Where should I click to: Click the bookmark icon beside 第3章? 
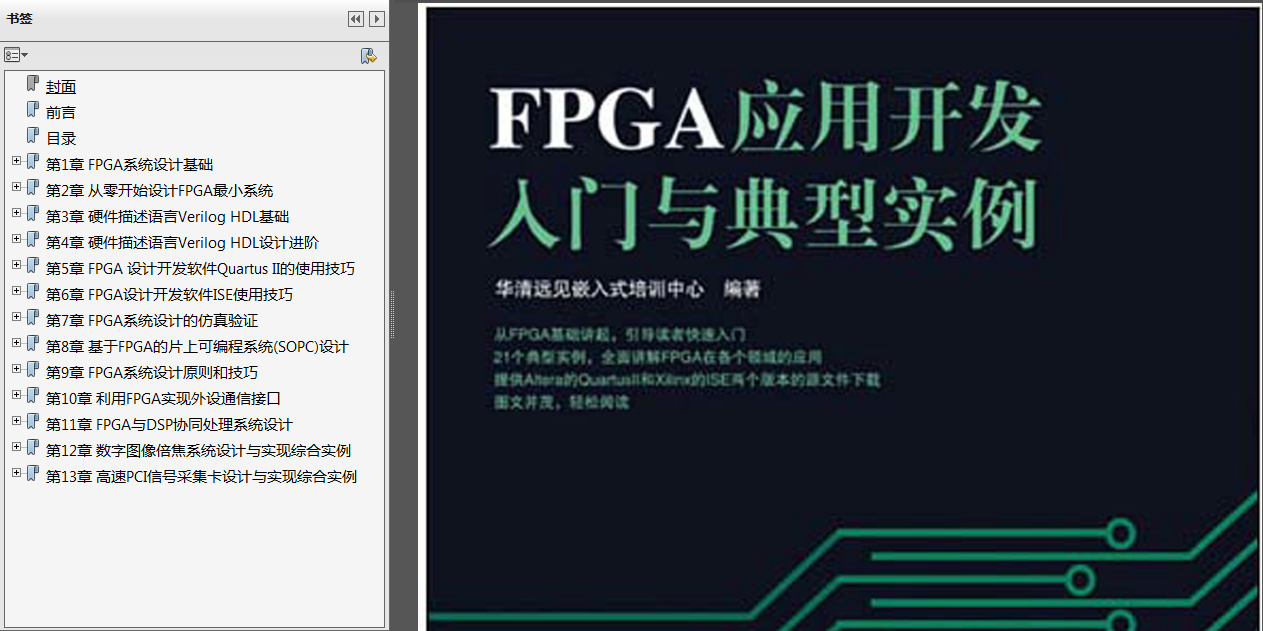coord(33,214)
